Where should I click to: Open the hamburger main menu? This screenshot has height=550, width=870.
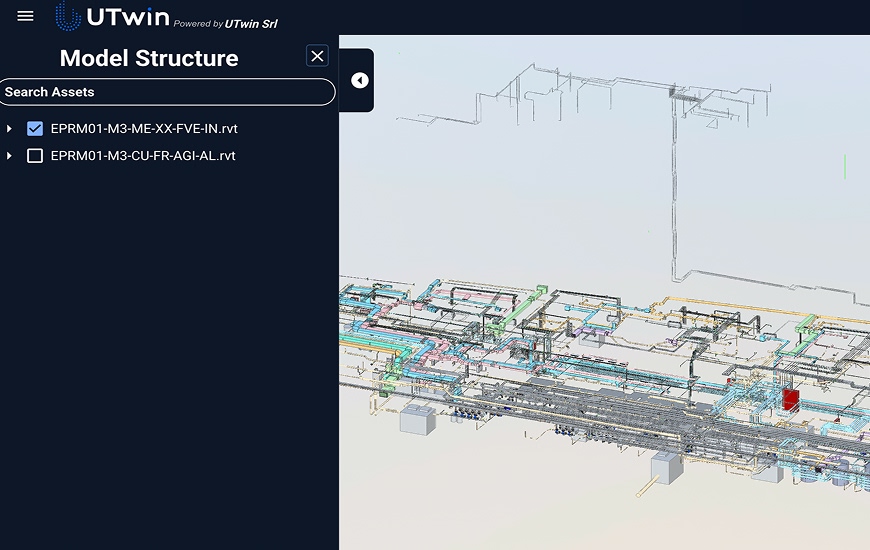click(x=26, y=16)
